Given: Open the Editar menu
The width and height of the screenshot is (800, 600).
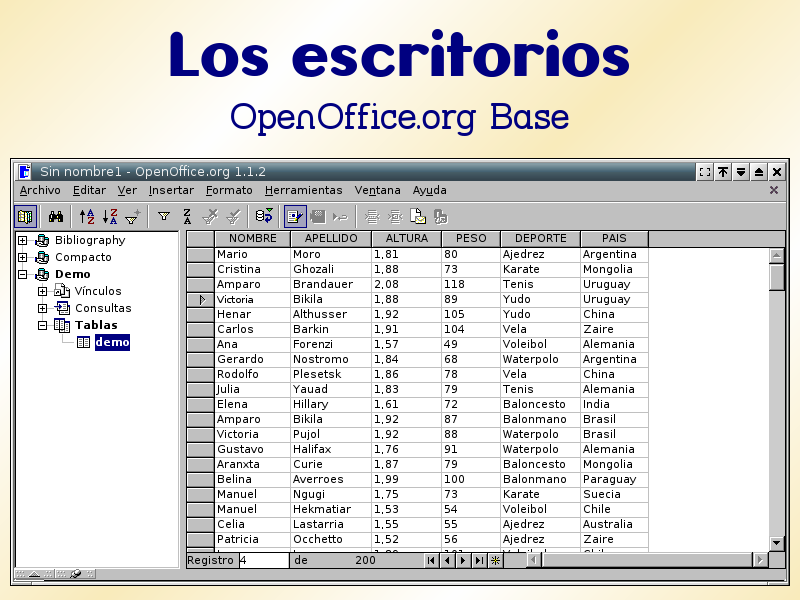Looking at the screenshot, I should point(89,190).
